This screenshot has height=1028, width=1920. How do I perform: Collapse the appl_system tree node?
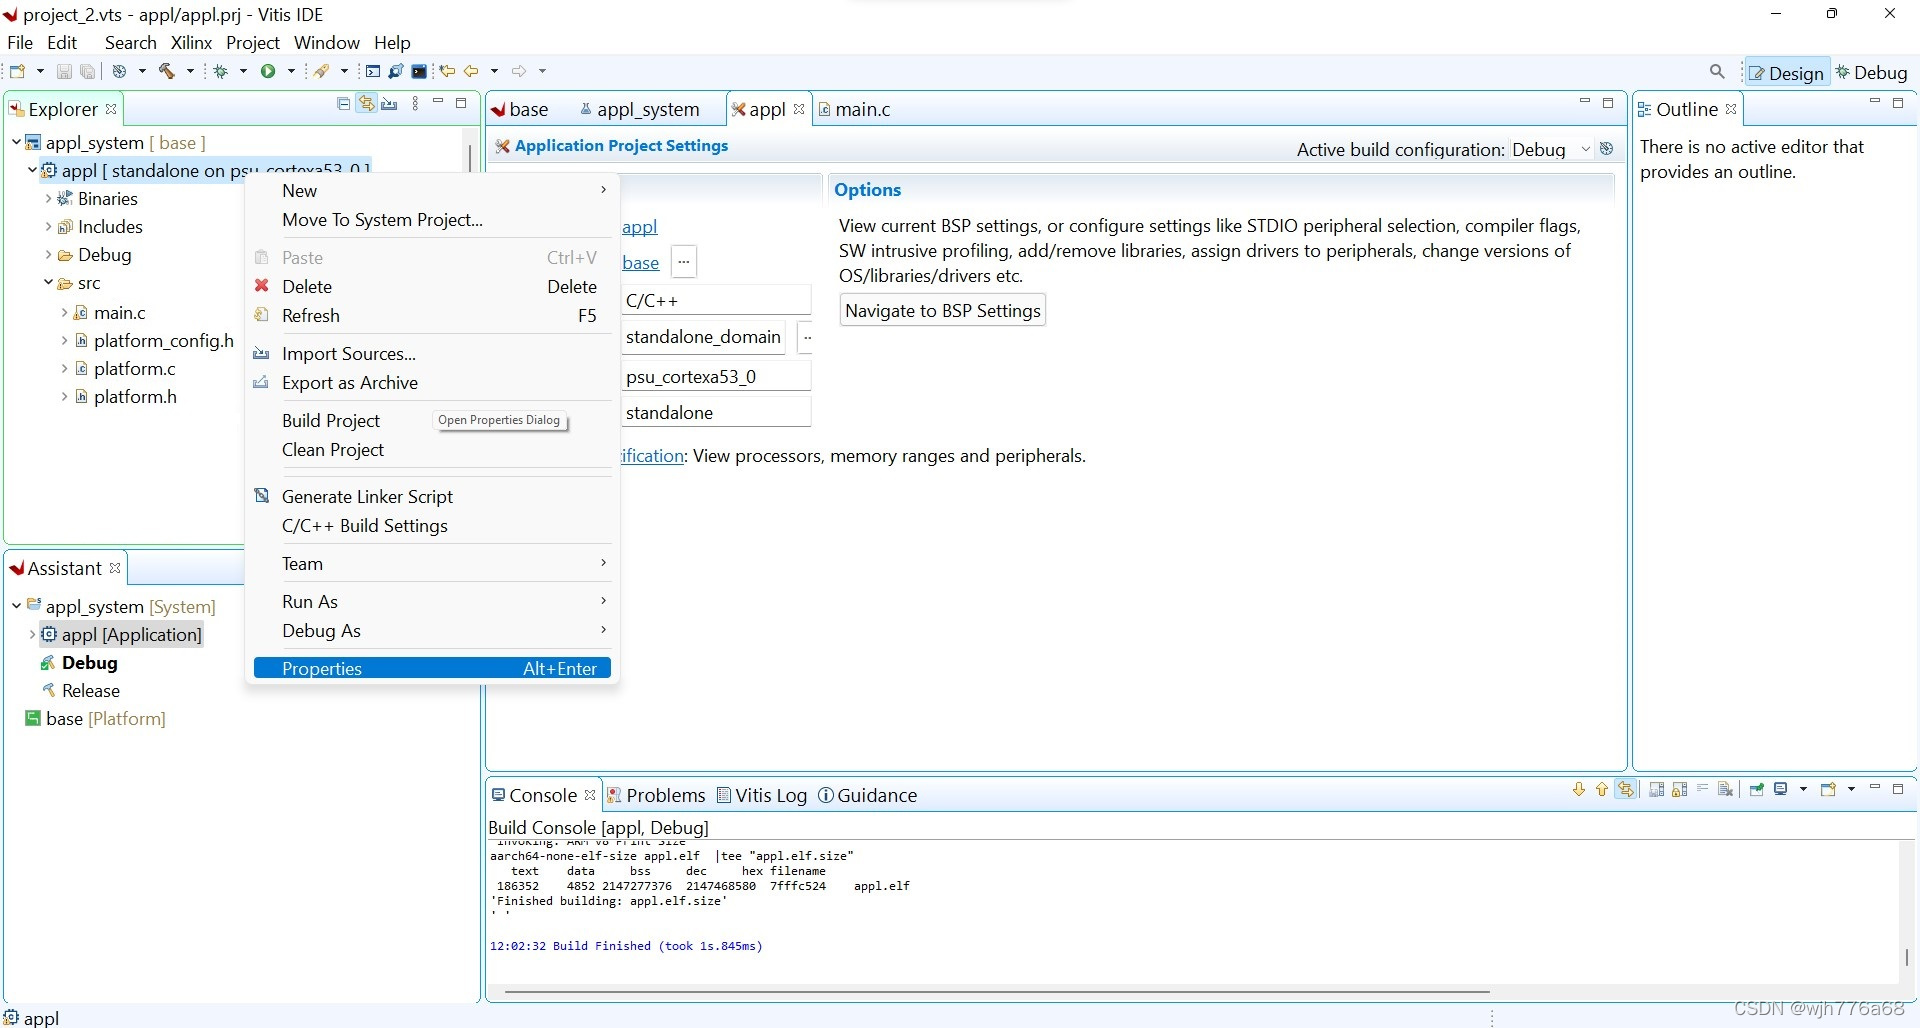tap(17, 142)
